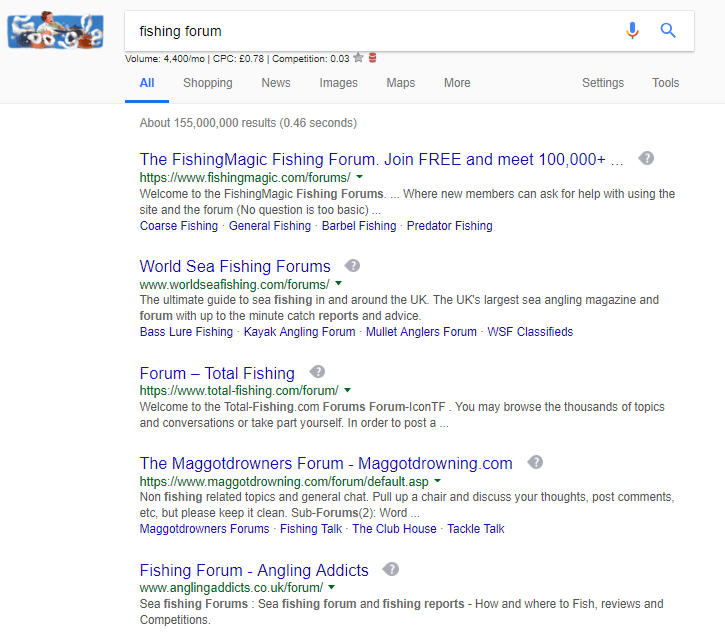Open The Maggotdrowners Forum result title
725x642 pixels.
pos(326,463)
